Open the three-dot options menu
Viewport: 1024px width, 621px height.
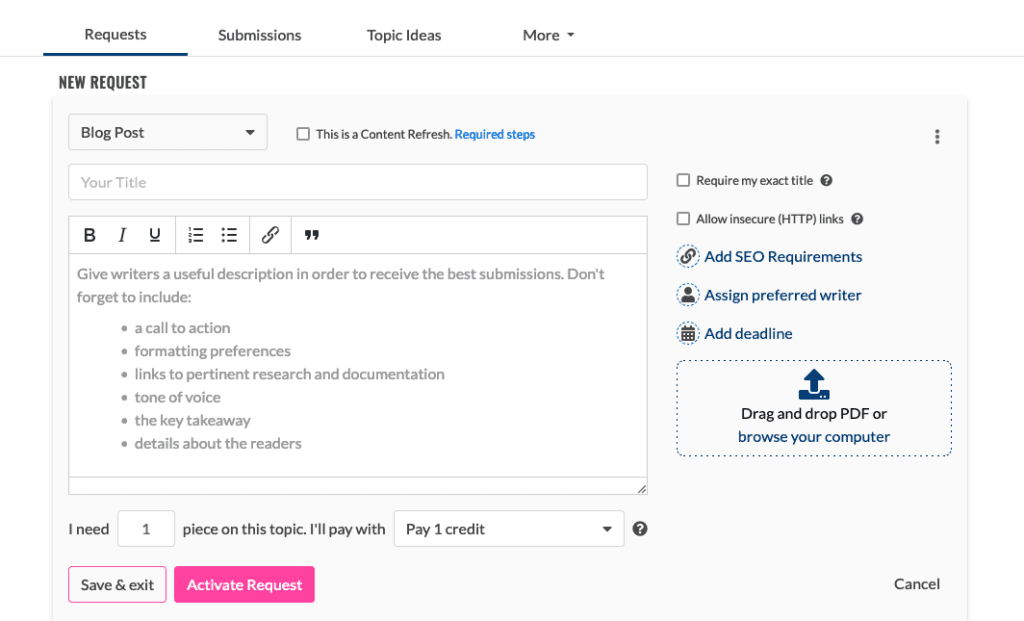(936, 137)
